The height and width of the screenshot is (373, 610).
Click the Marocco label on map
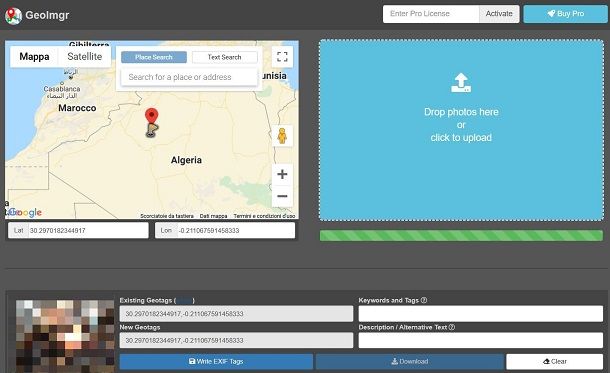coord(77,108)
